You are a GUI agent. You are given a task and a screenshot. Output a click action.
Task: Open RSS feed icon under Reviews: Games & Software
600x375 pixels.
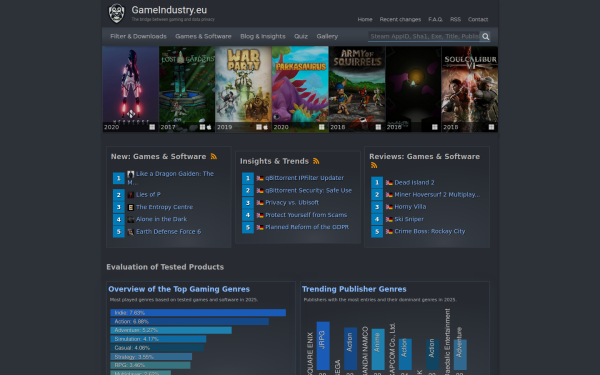point(374,165)
